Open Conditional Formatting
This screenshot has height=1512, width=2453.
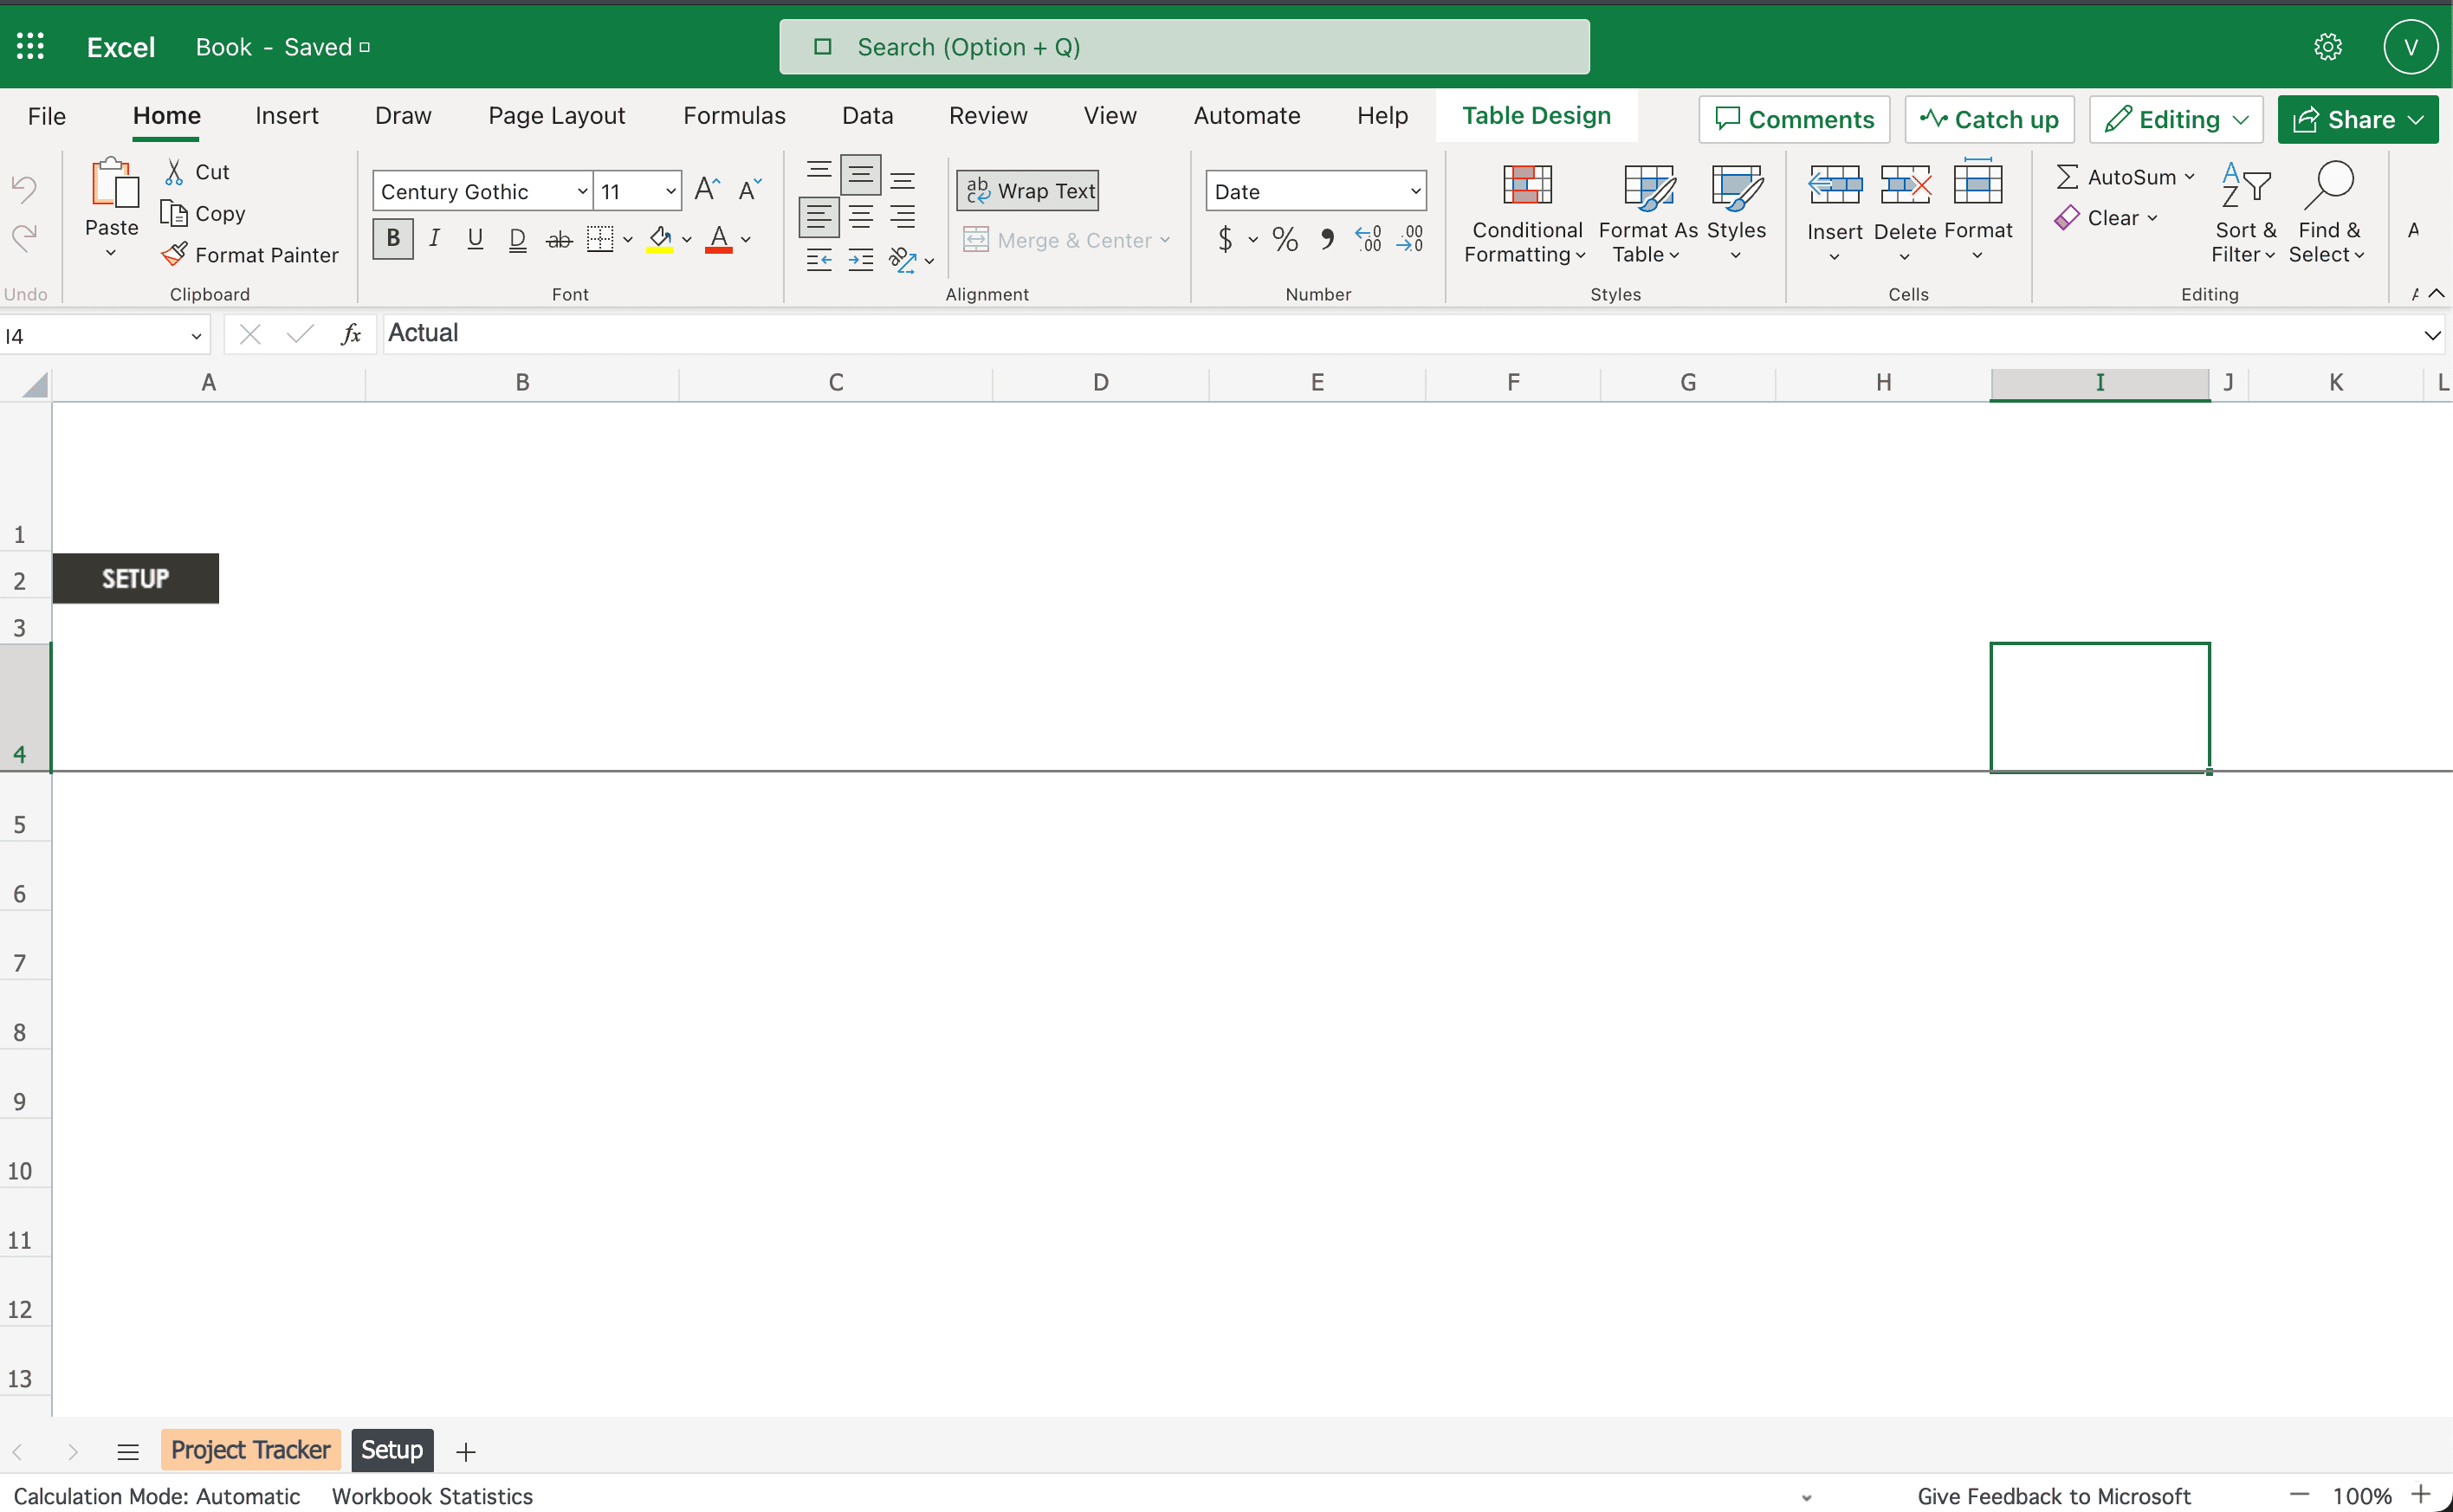pyautogui.click(x=1526, y=213)
